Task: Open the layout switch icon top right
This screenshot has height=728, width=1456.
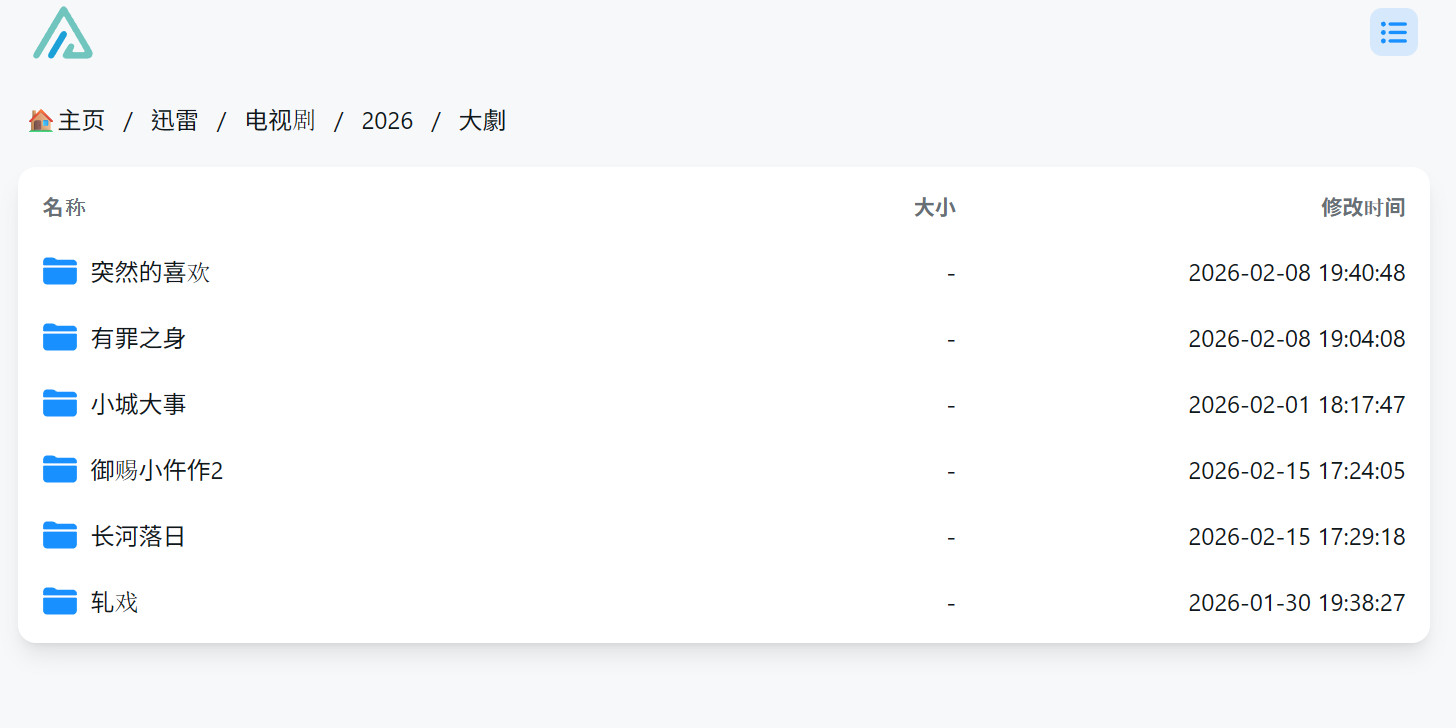Action: point(1393,32)
